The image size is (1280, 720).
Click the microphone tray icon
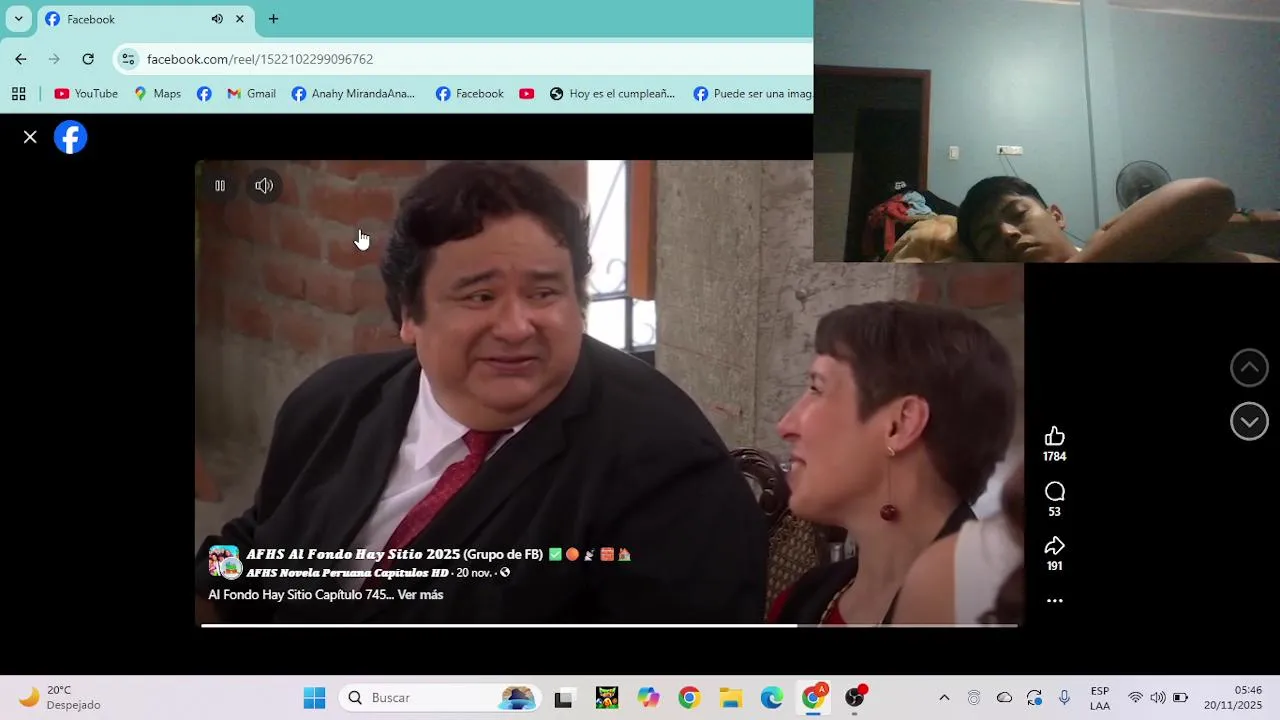tap(1064, 697)
